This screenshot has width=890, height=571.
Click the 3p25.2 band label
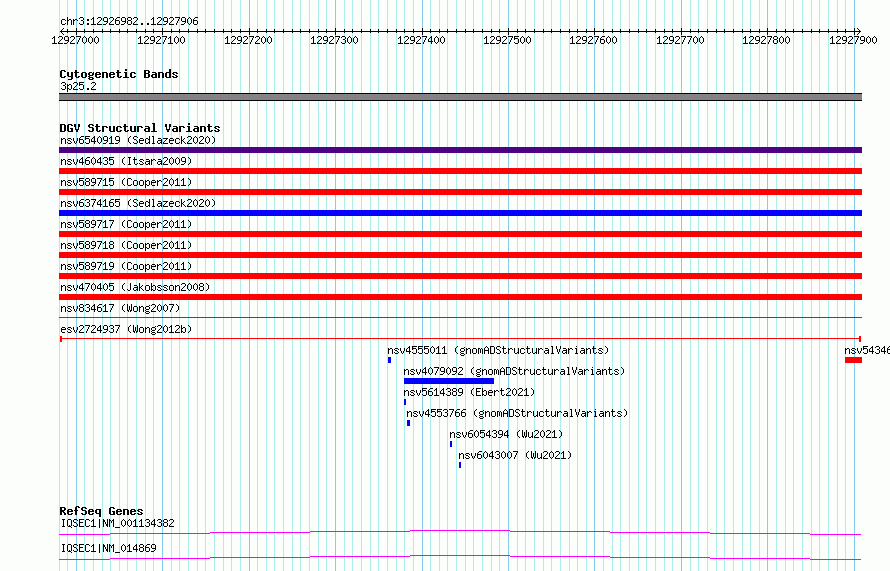click(x=78, y=86)
